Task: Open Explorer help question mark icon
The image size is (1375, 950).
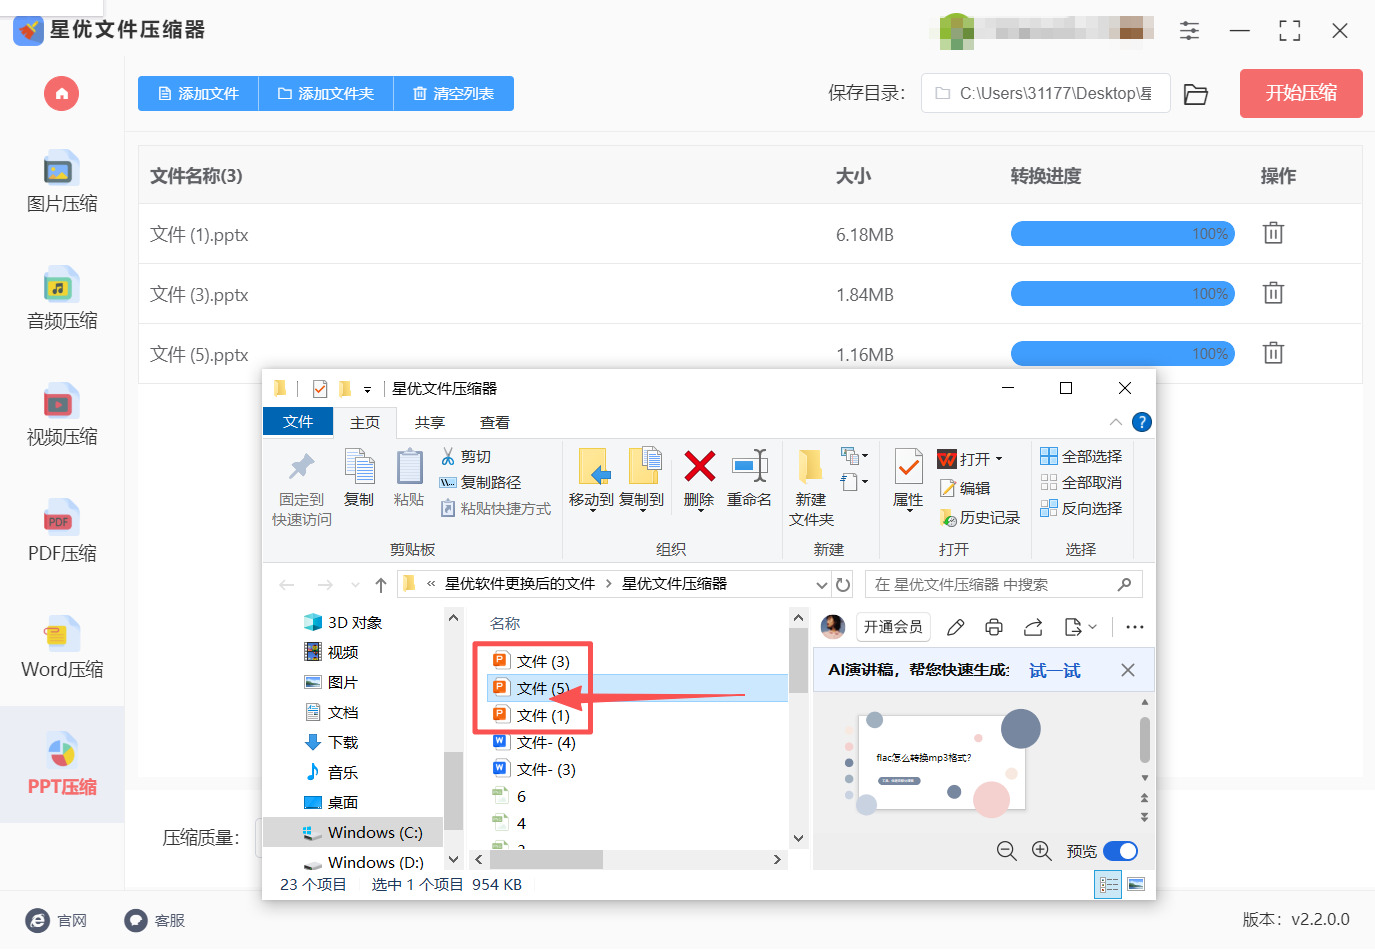Action: click(x=1142, y=422)
